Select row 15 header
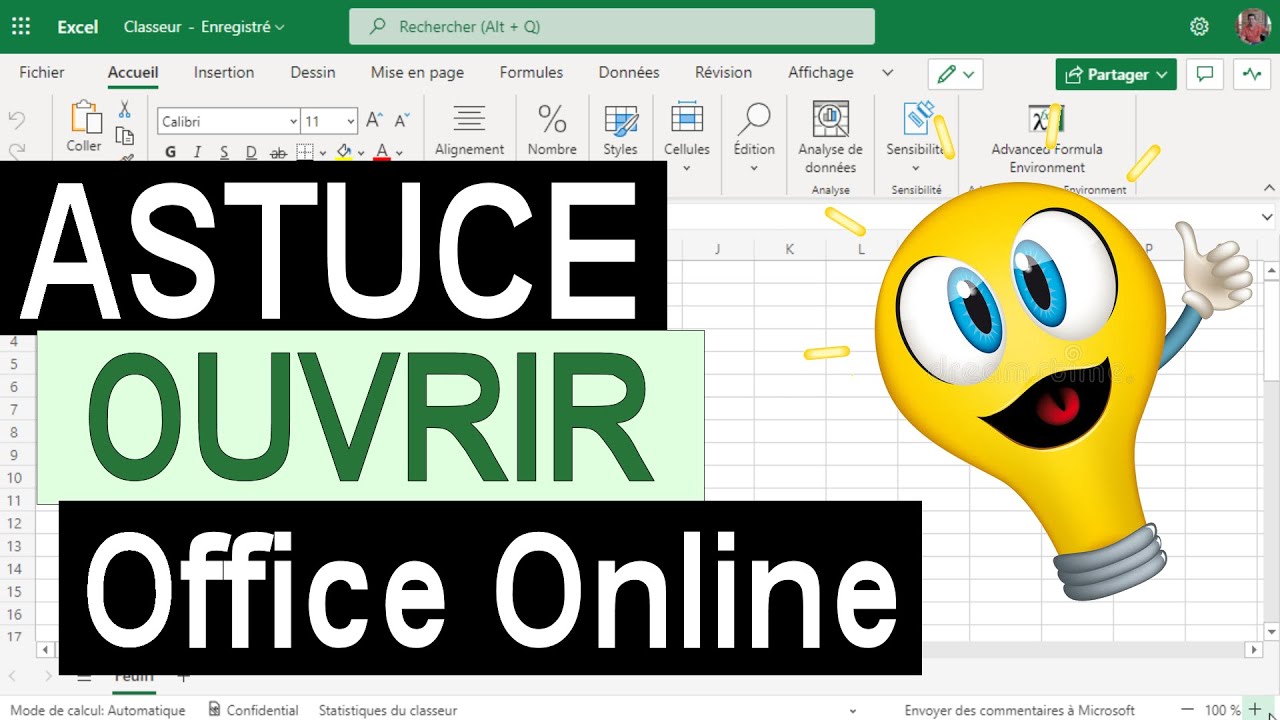The width and height of the screenshot is (1280, 720). (x=14, y=591)
